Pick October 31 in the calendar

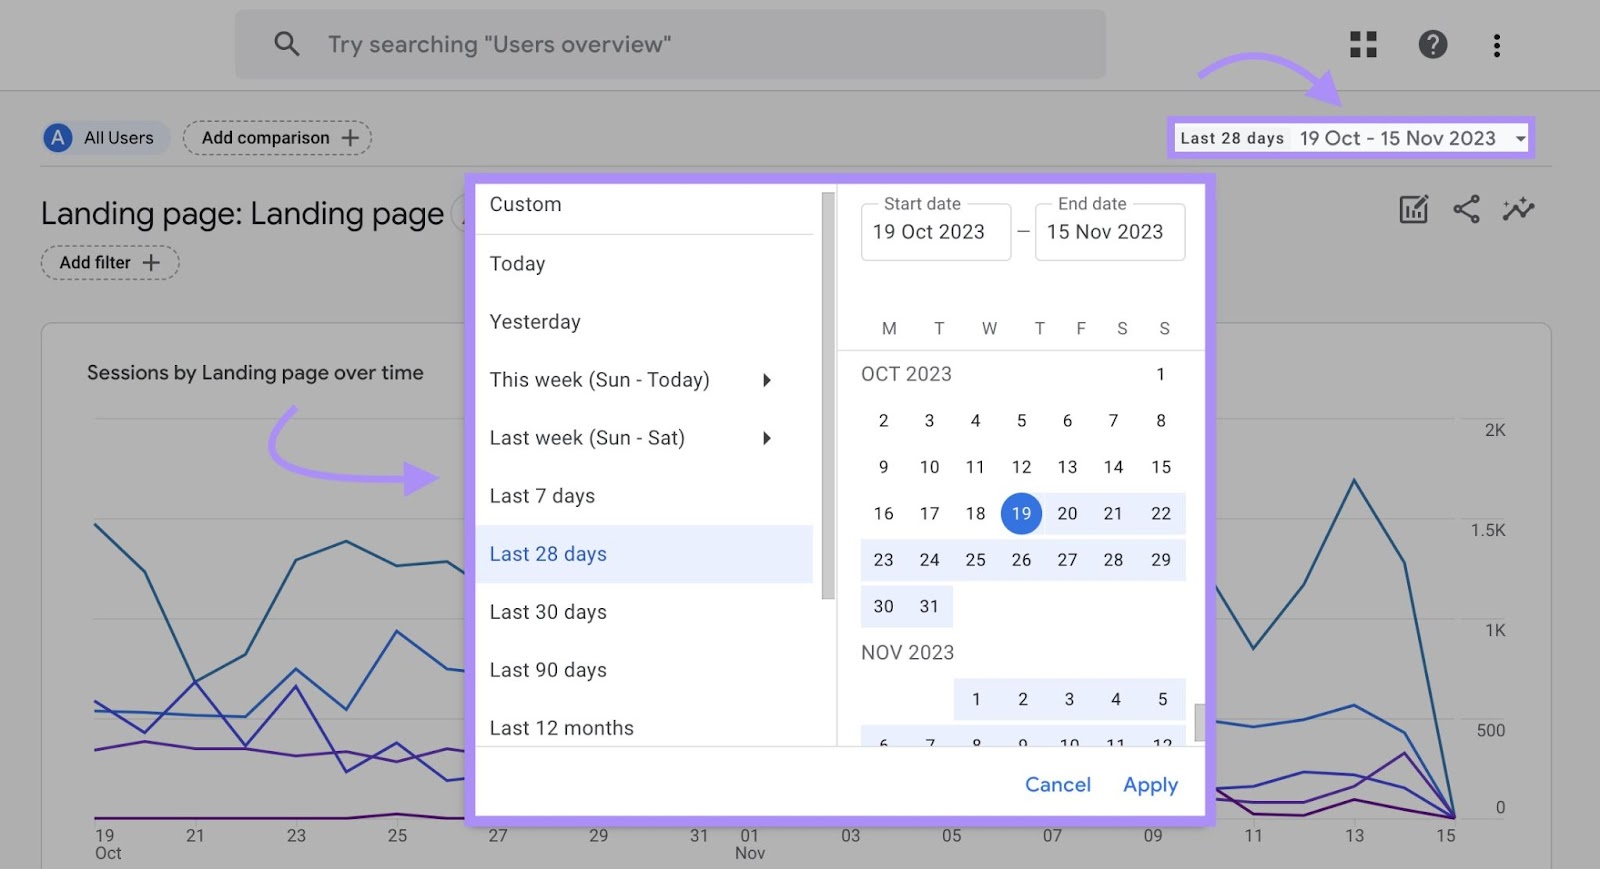coord(929,606)
